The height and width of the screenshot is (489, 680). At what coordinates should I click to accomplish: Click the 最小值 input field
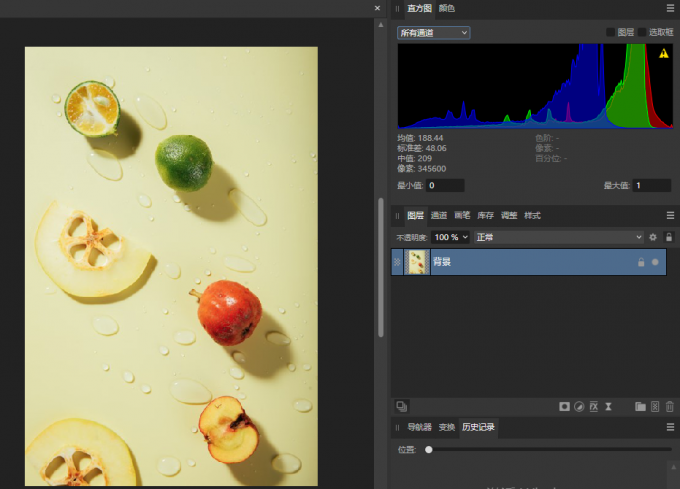(x=445, y=186)
